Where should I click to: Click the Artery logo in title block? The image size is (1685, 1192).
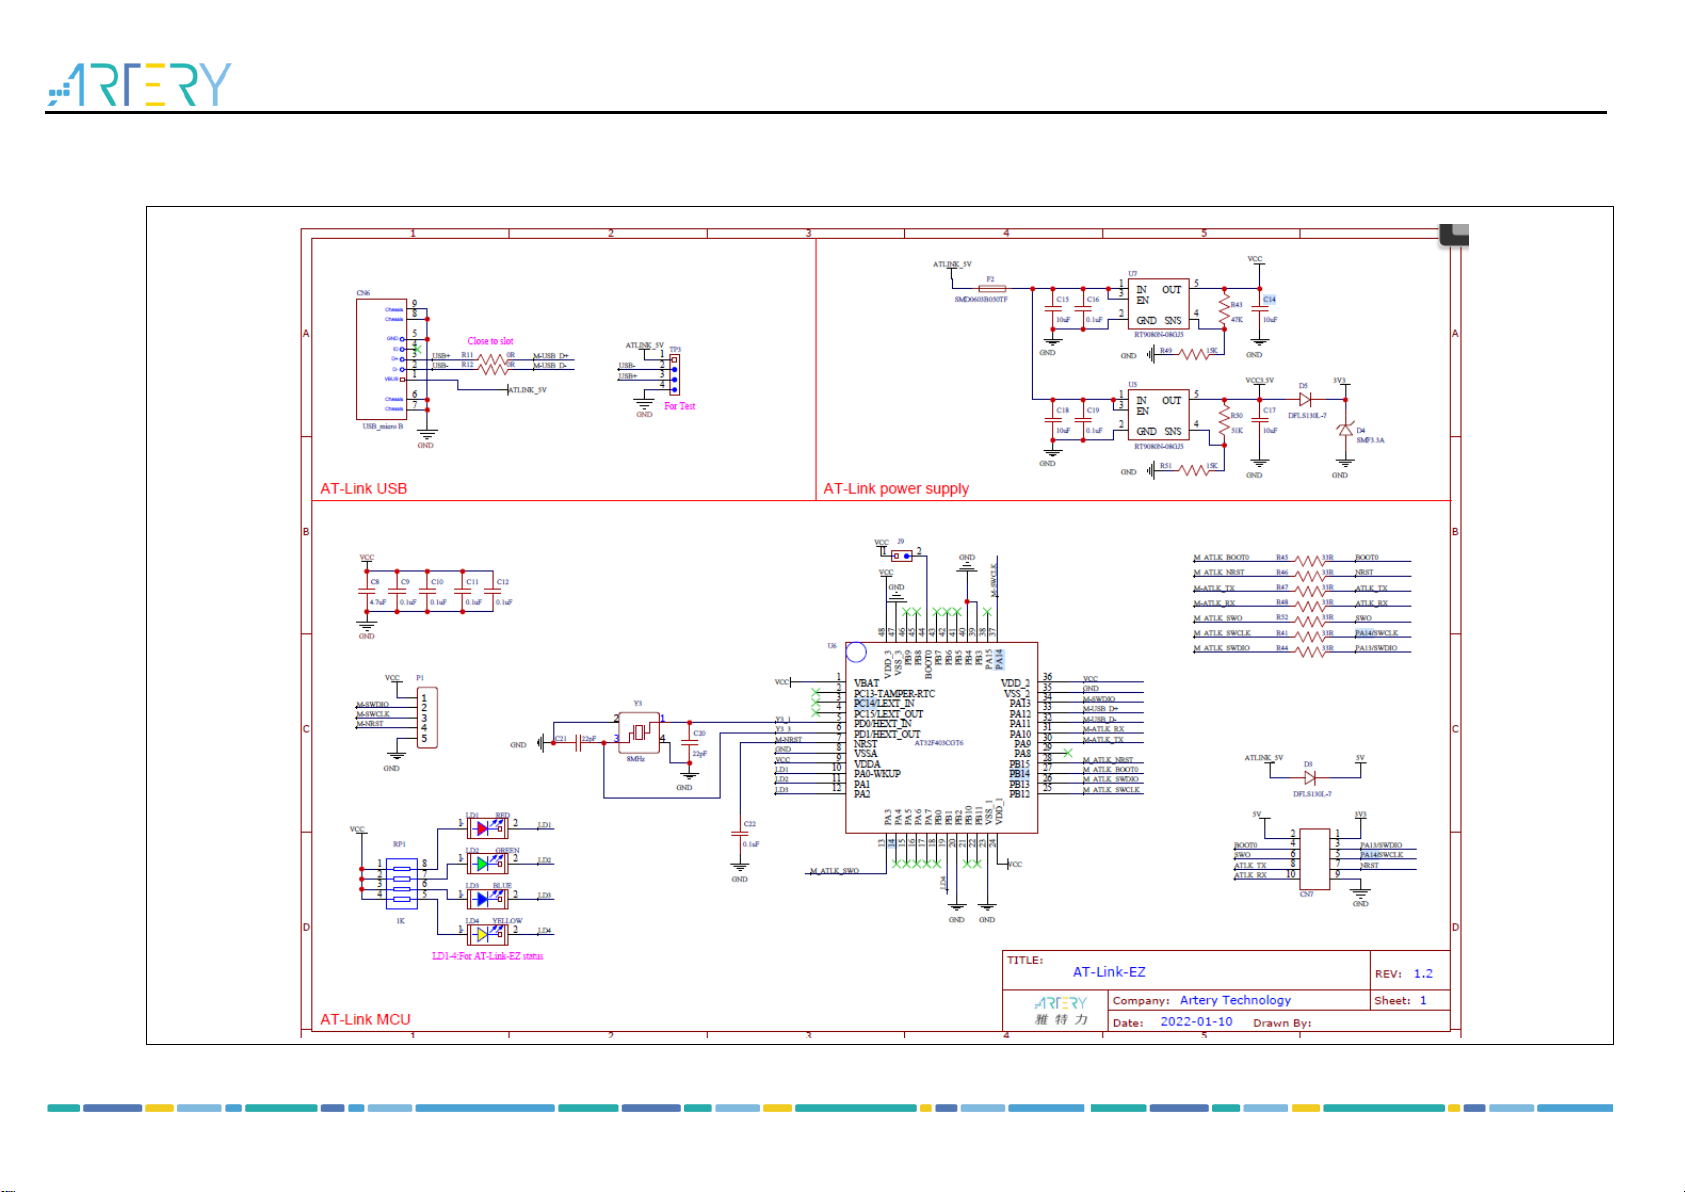1061,1011
